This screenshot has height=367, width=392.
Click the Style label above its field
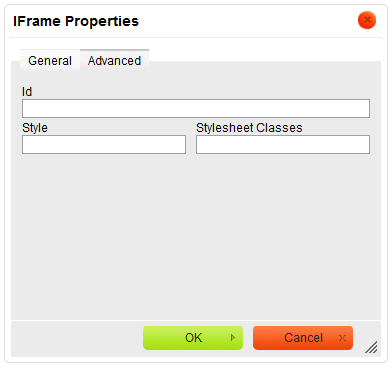35,128
